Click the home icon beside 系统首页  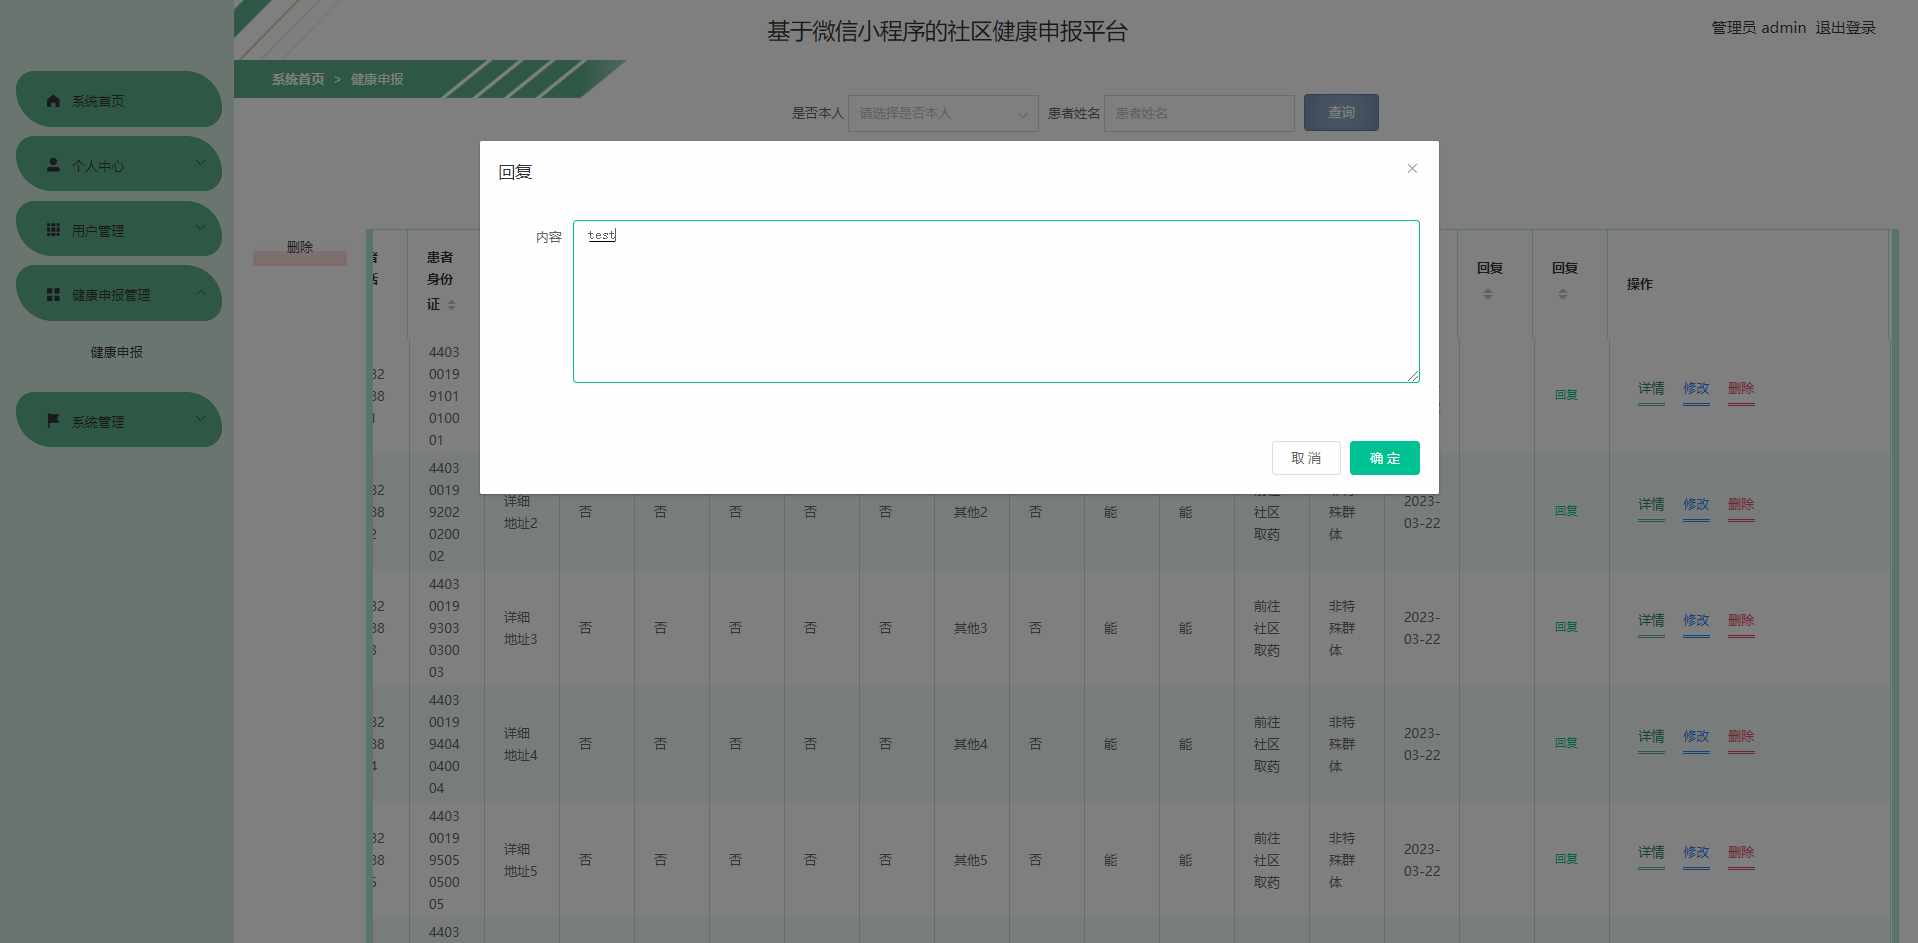[53, 101]
